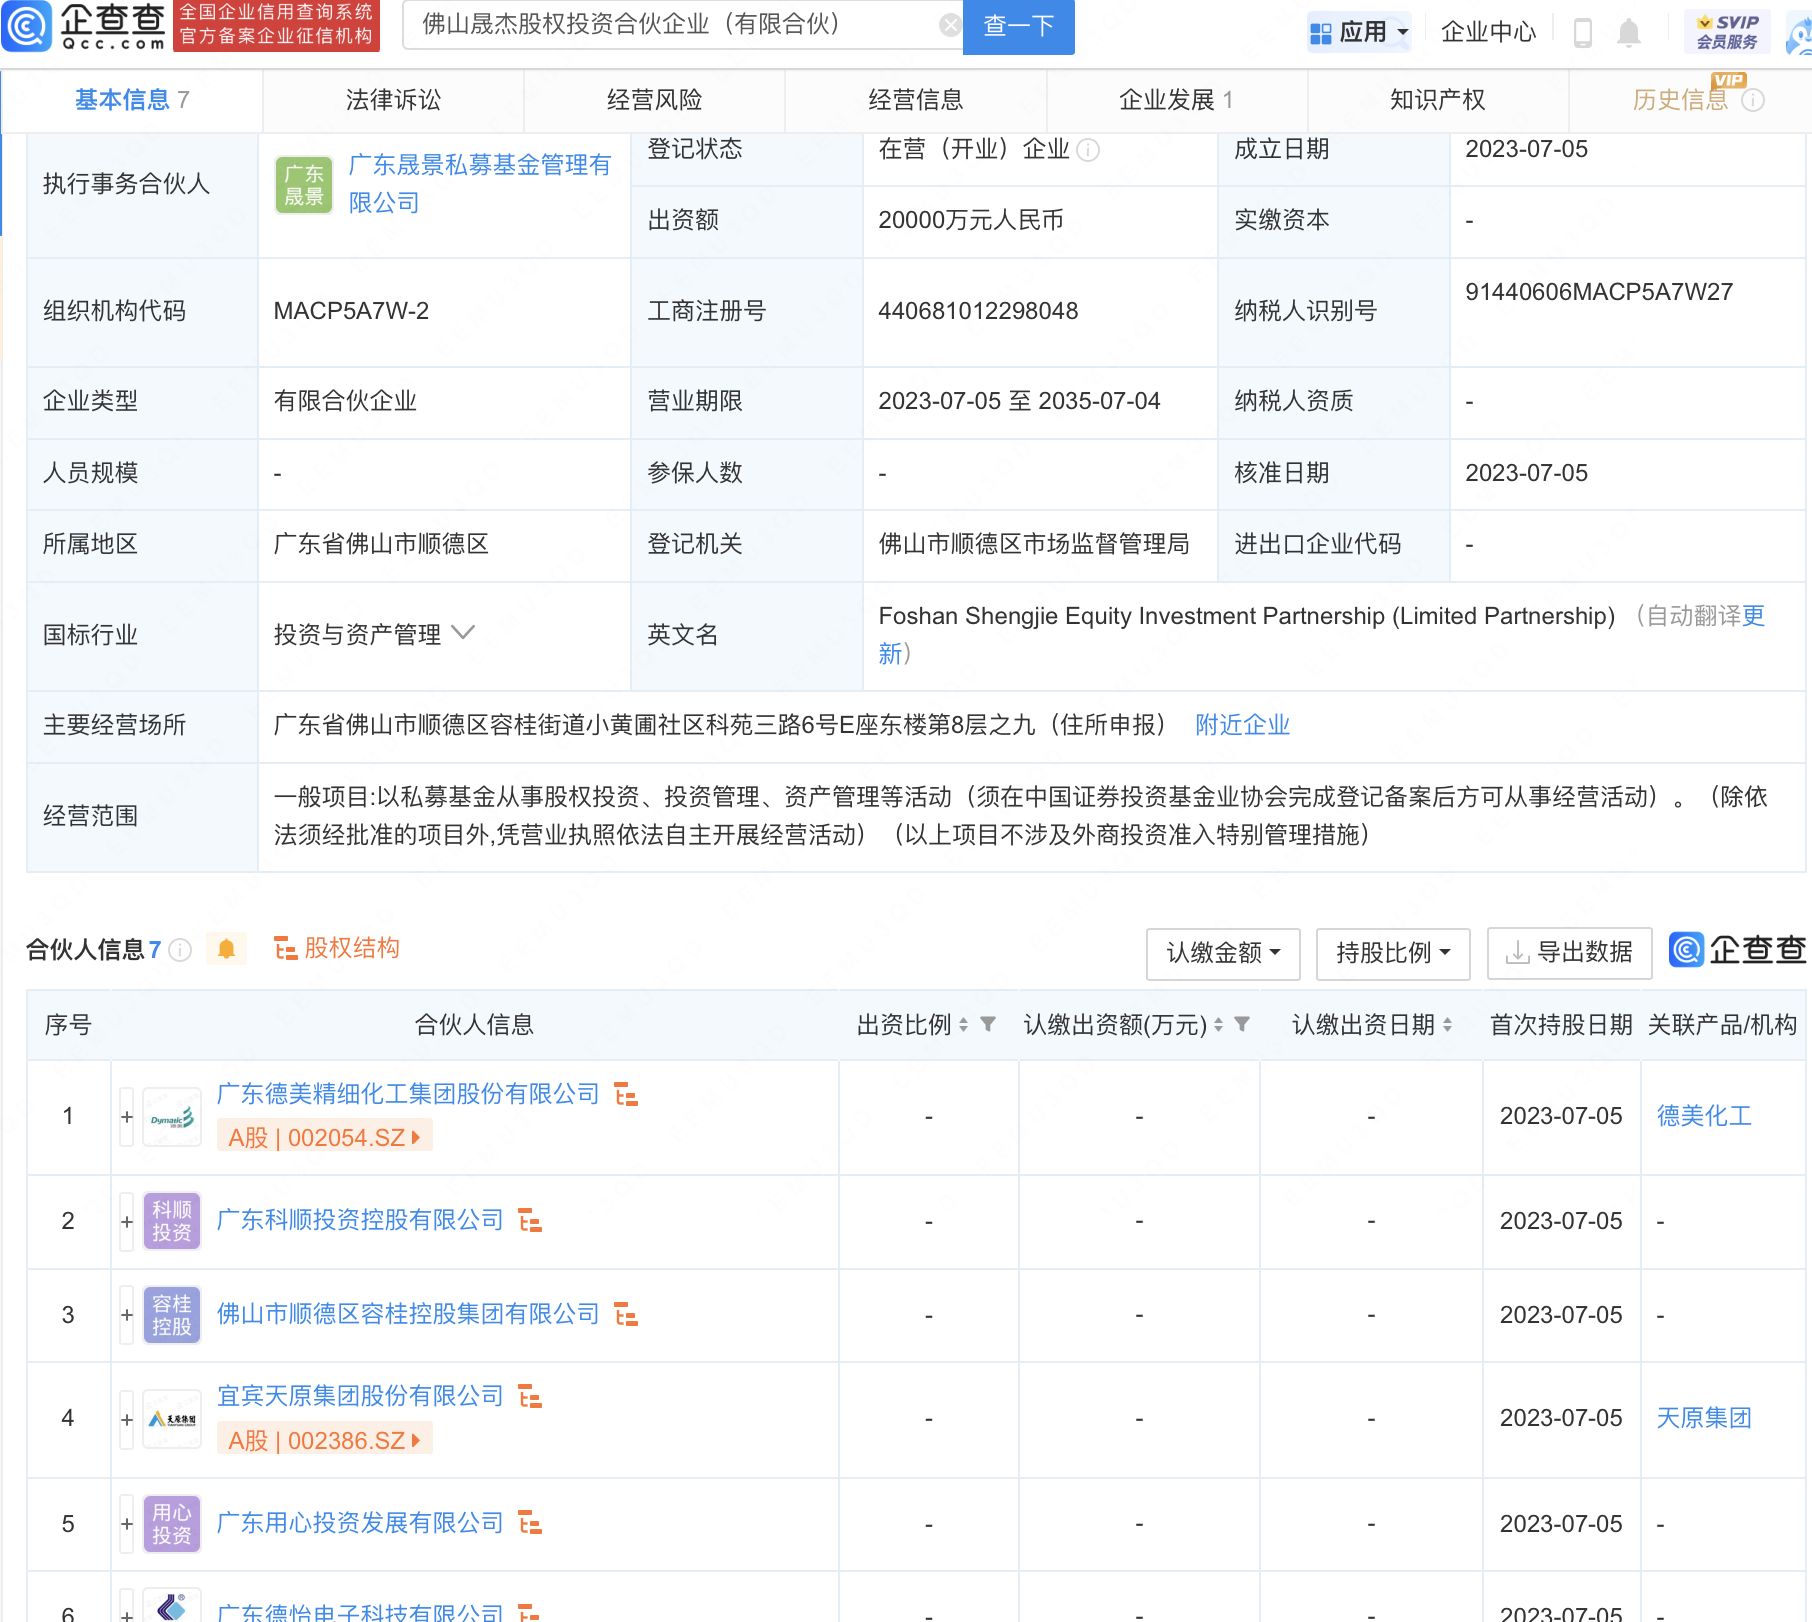Click the orange bell alert for partner info

[x=226, y=949]
